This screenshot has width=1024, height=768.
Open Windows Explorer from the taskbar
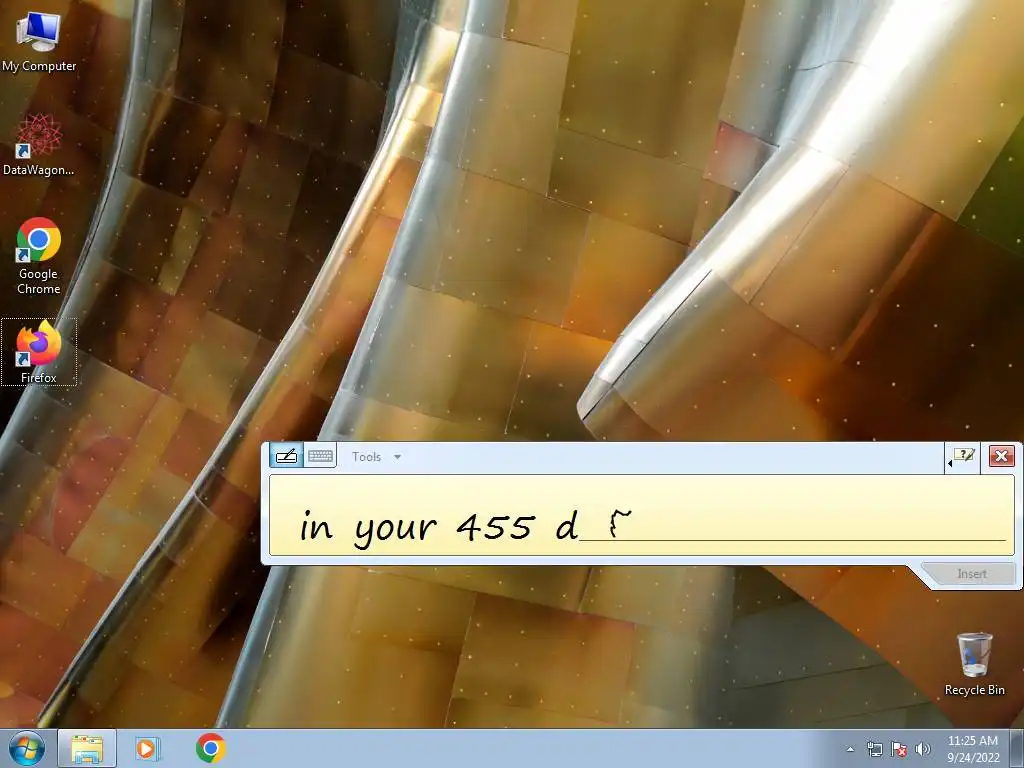[87, 748]
